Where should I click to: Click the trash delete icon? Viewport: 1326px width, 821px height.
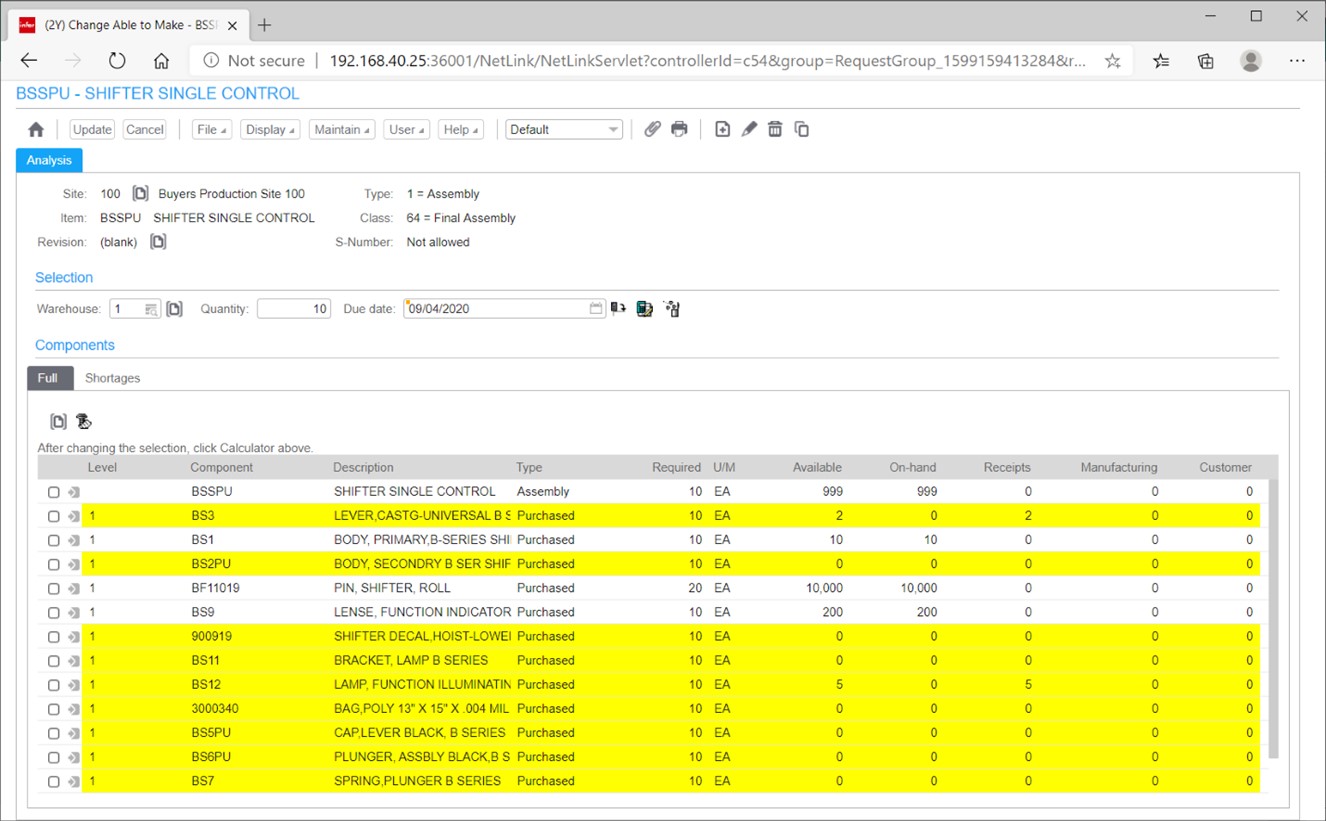click(775, 129)
